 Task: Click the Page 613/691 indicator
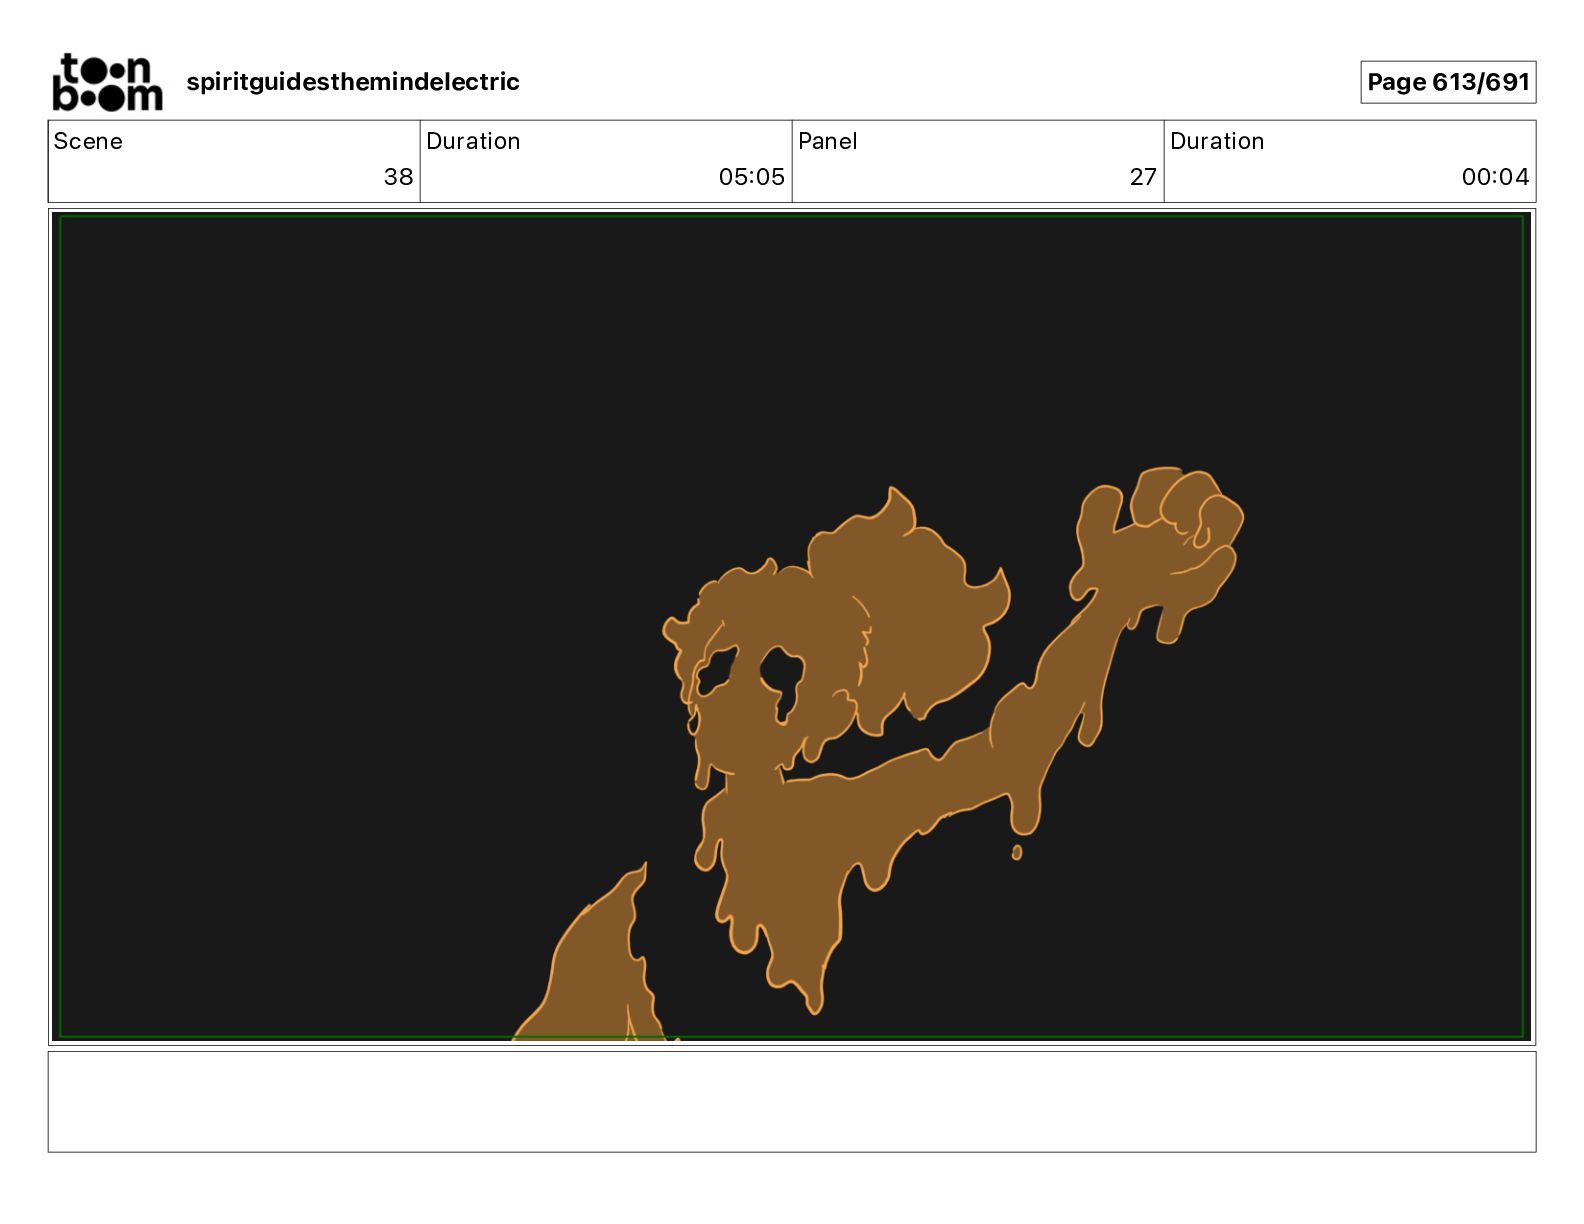(x=1448, y=82)
